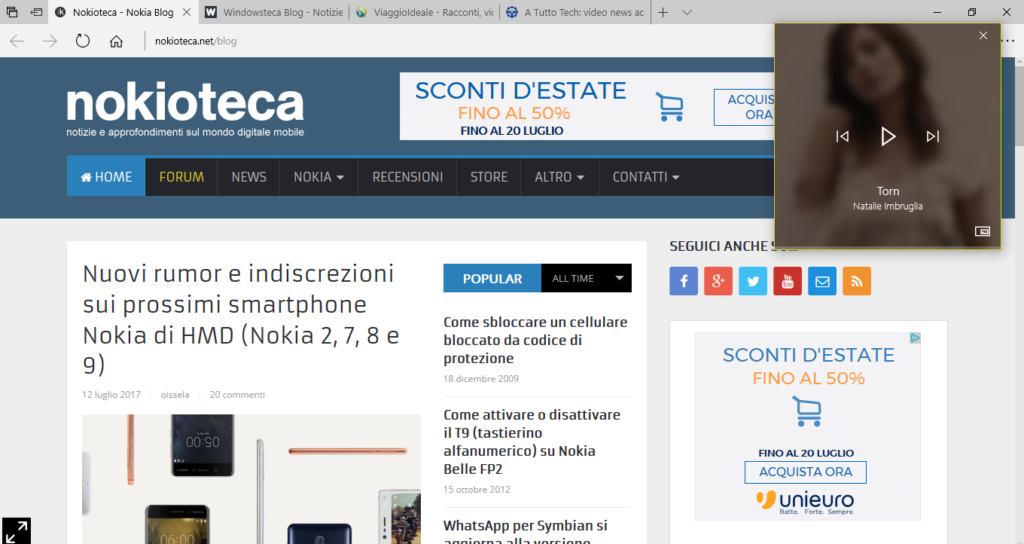1024x544 pixels.
Task: Open browser more options ellipsis
Action: click(x=1010, y=41)
